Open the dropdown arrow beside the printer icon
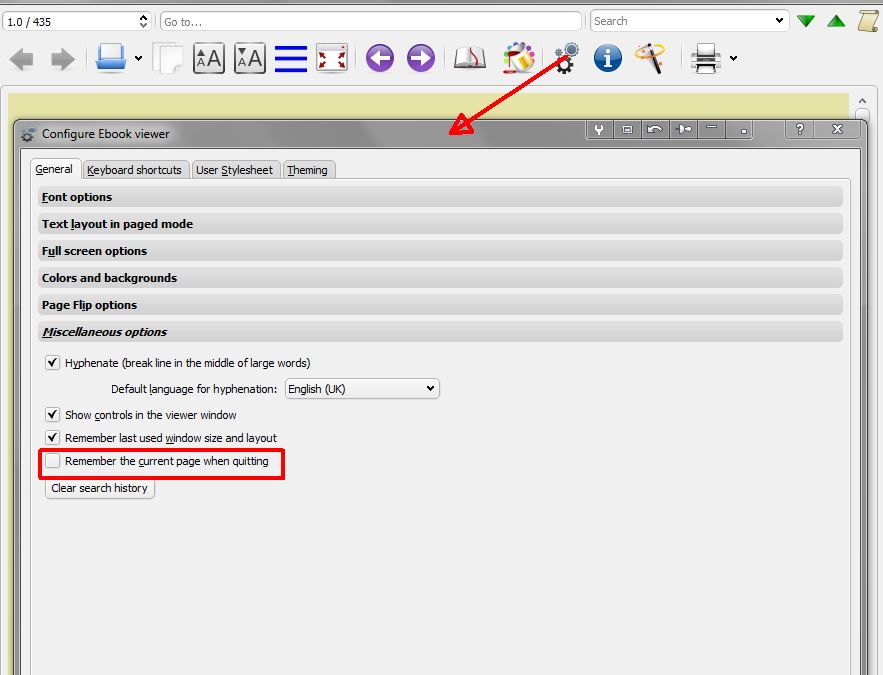Screen dimensions: 883x675 [733, 58]
